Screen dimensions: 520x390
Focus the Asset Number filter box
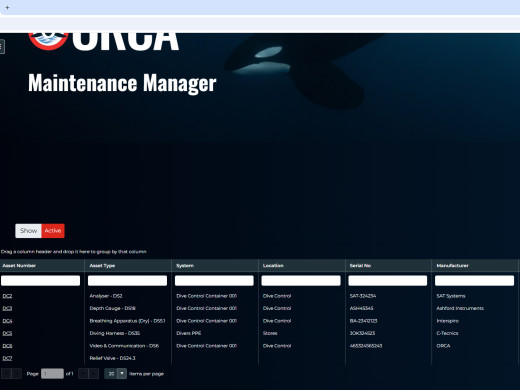click(41, 281)
